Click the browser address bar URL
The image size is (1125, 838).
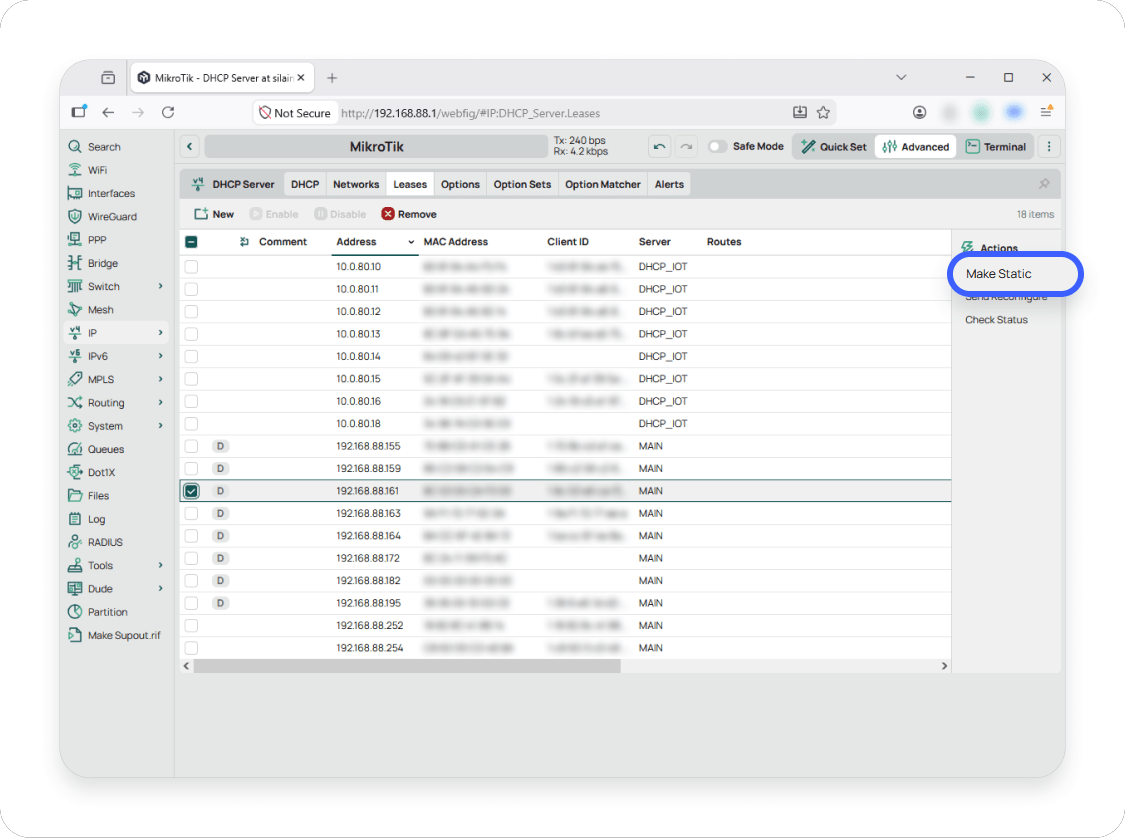point(471,113)
